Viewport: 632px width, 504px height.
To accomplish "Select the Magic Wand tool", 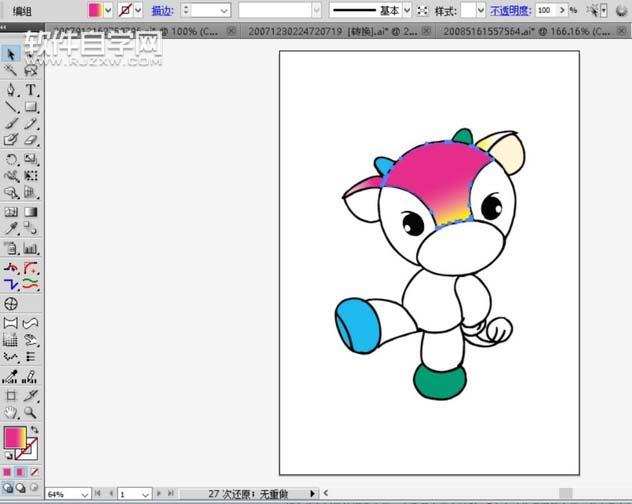I will (11, 71).
